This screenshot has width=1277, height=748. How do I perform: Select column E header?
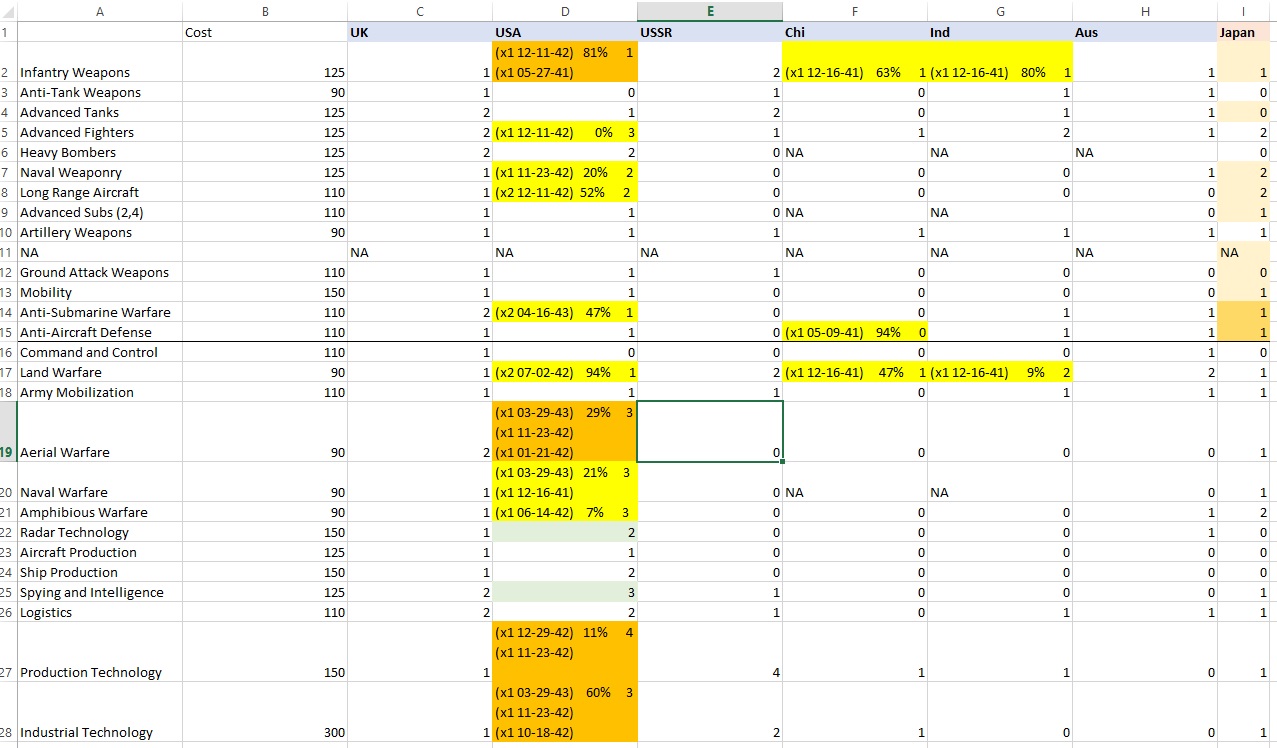(x=710, y=11)
